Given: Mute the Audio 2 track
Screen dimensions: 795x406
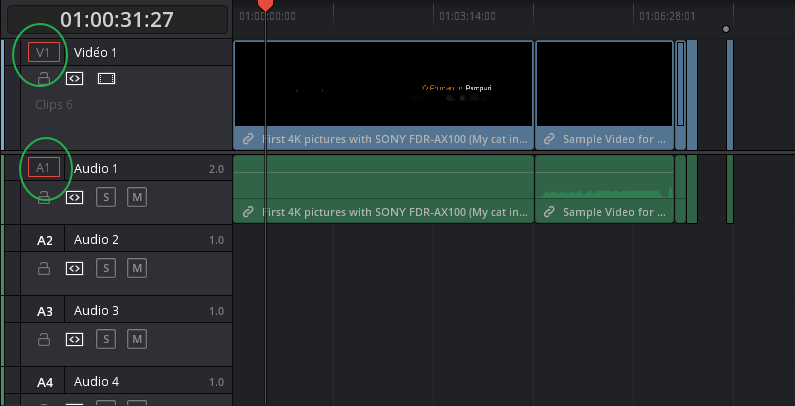Looking at the screenshot, I should click(137, 268).
